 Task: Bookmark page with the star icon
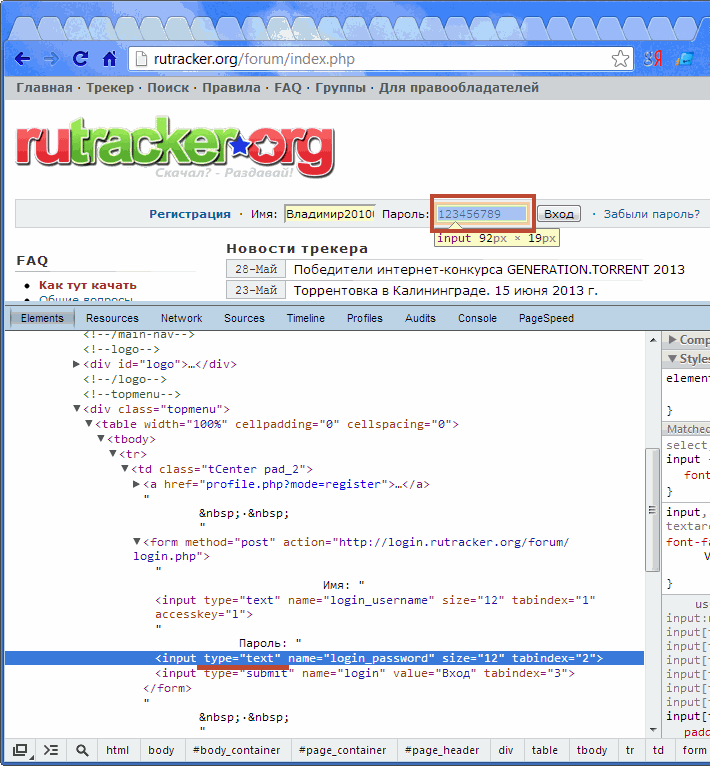[x=620, y=59]
